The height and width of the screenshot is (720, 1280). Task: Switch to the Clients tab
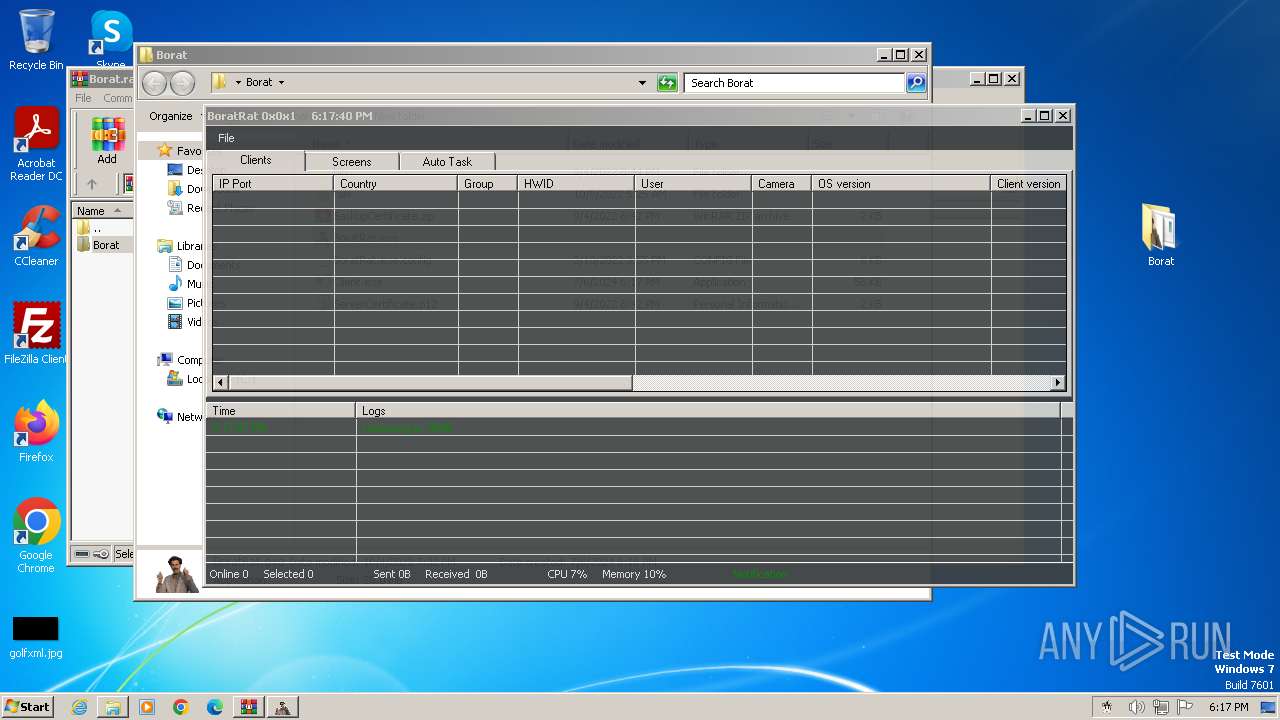255,160
